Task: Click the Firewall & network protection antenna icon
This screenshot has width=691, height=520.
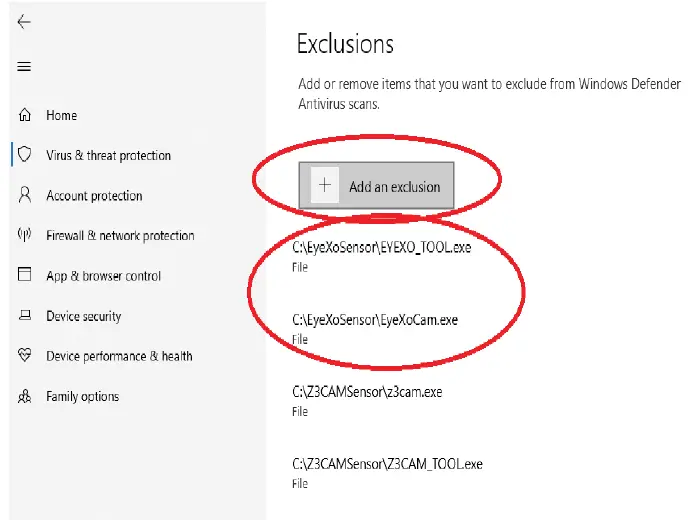Action: 25,236
